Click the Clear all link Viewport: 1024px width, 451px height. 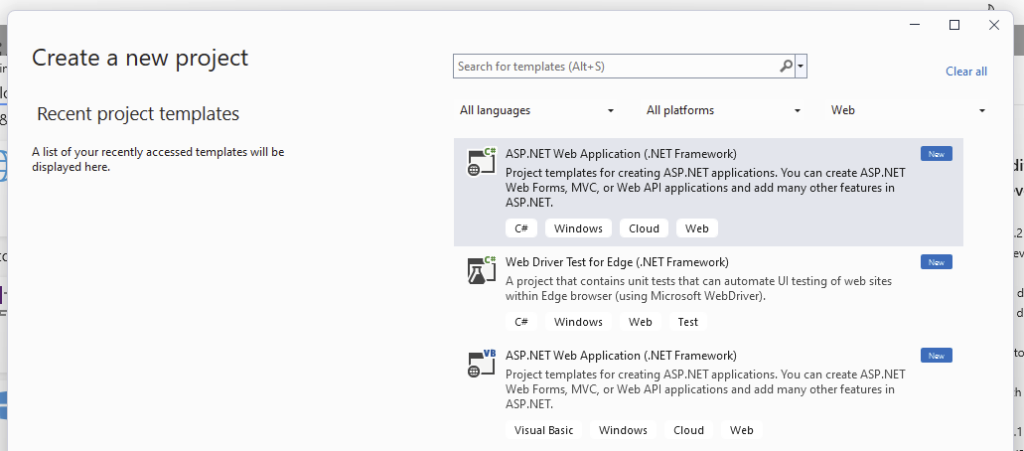pos(966,71)
